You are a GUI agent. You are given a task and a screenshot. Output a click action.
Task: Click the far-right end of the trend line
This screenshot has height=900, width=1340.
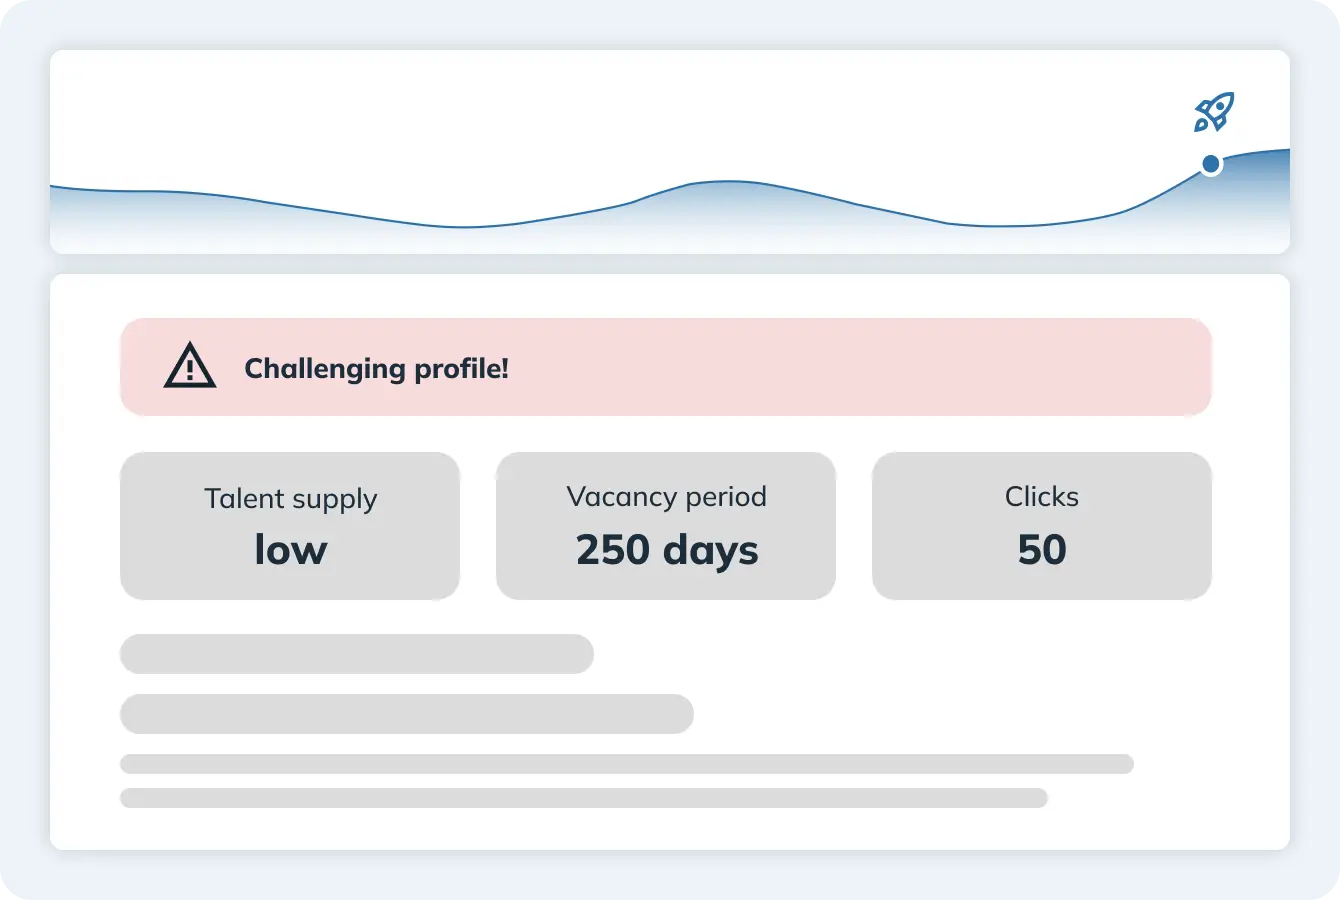point(1284,151)
